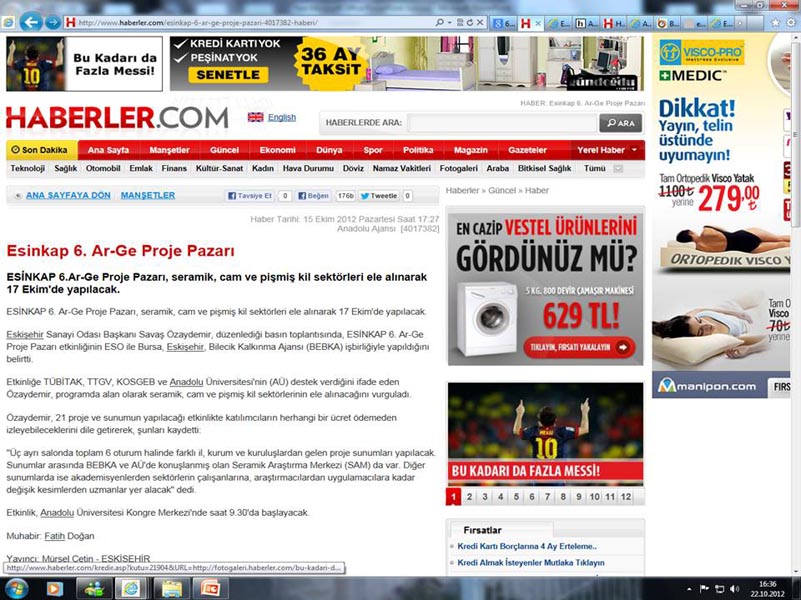Click the Haberlerde Ara search input field
Image resolution: width=801 pixels, height=600 pixels.
coord(502,123)
